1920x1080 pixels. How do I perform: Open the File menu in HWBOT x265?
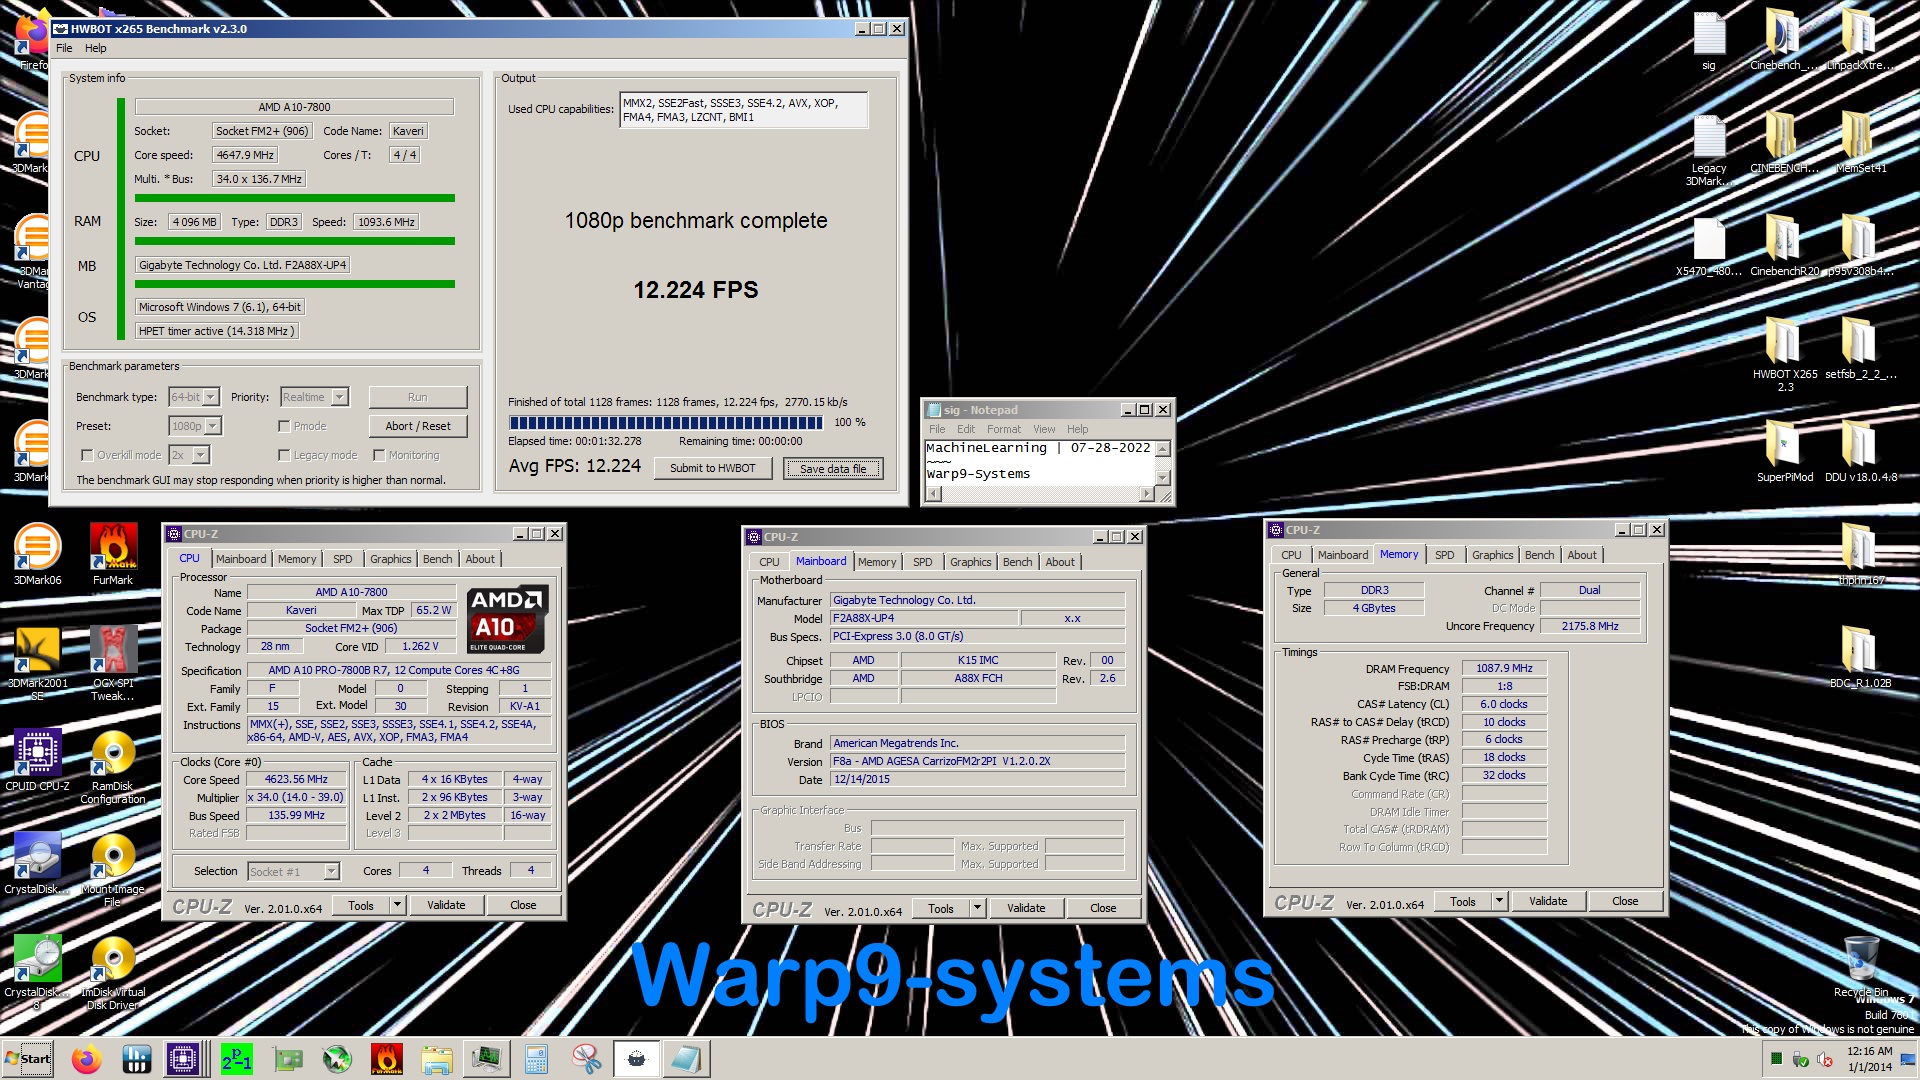(x=64, y=48)
